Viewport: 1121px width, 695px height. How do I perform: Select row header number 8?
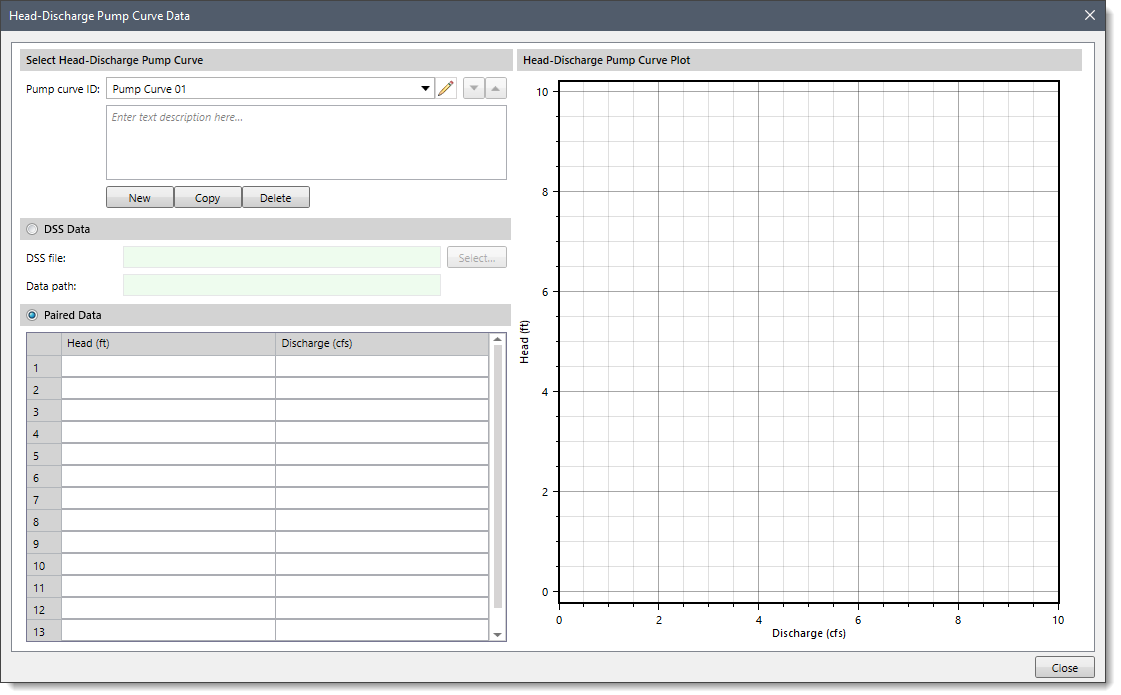[44, 521]
